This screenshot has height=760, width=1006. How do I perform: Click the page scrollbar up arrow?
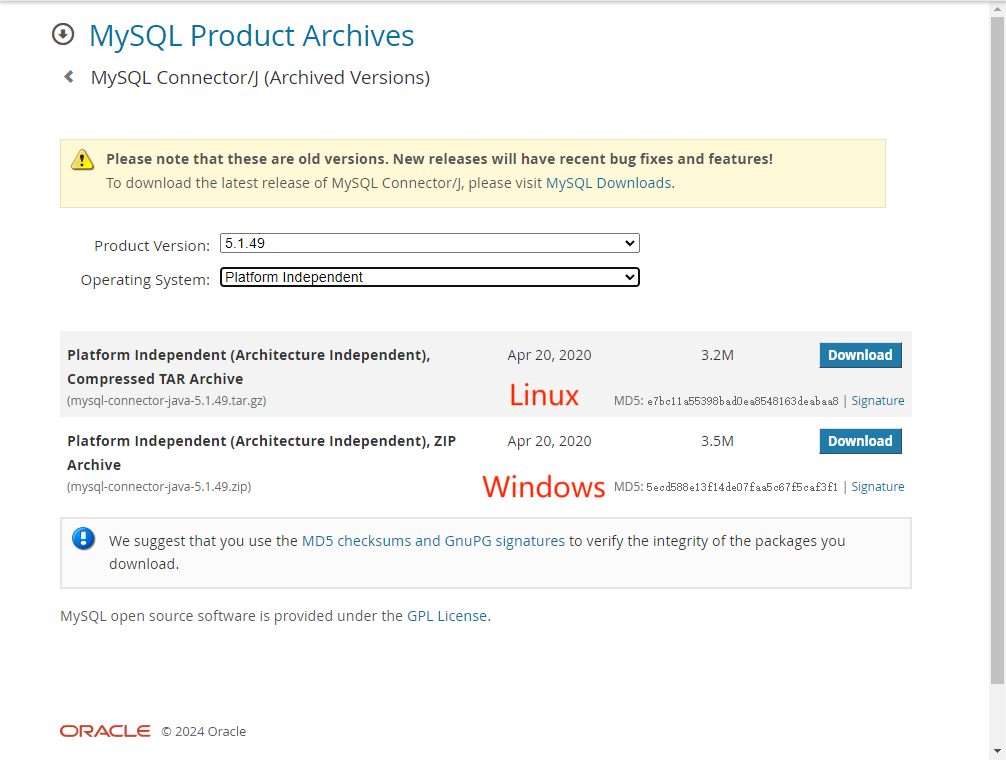point(997,9)
